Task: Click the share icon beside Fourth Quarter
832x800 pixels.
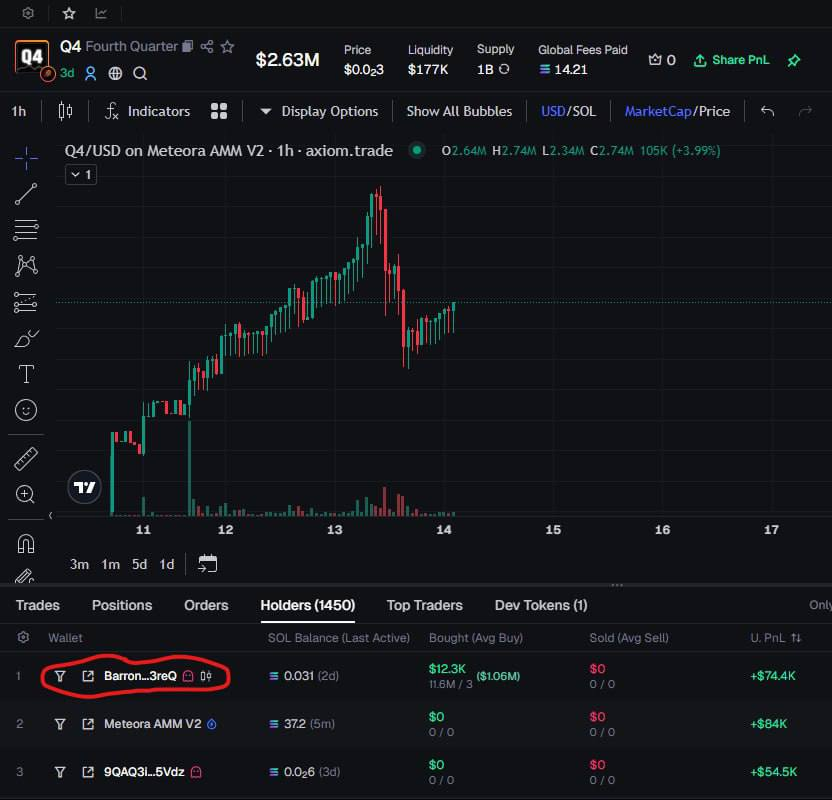Action: pyautogui.click(x=207, y=47)
